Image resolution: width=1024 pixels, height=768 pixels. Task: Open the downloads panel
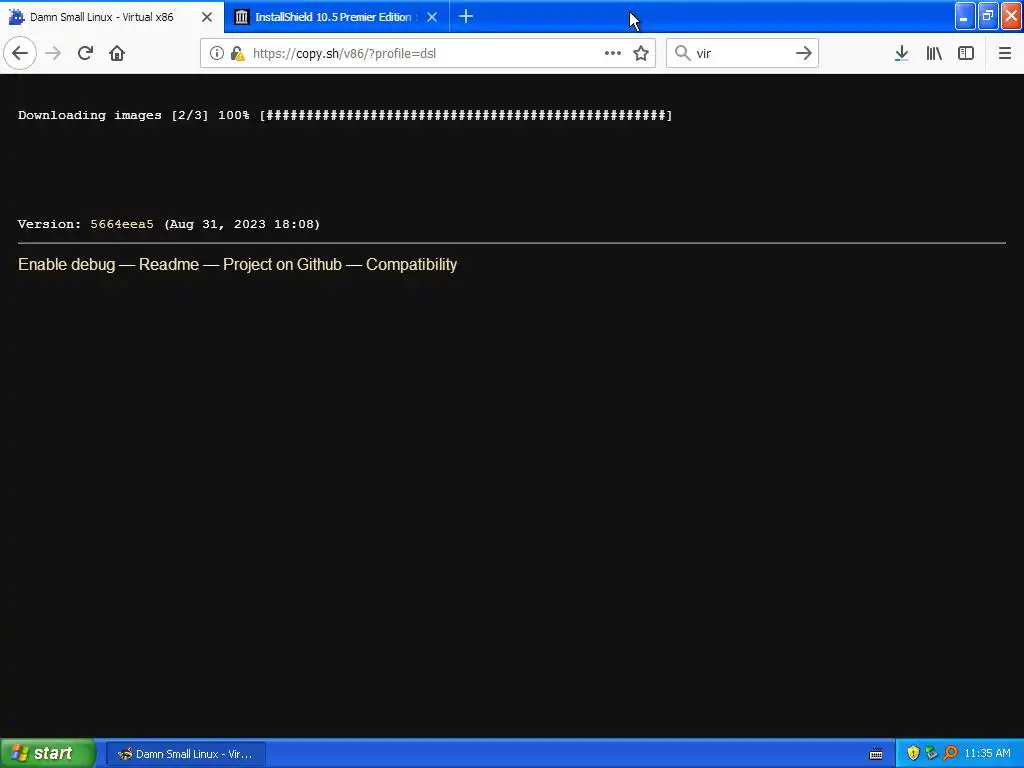click(x=902, y=53)
